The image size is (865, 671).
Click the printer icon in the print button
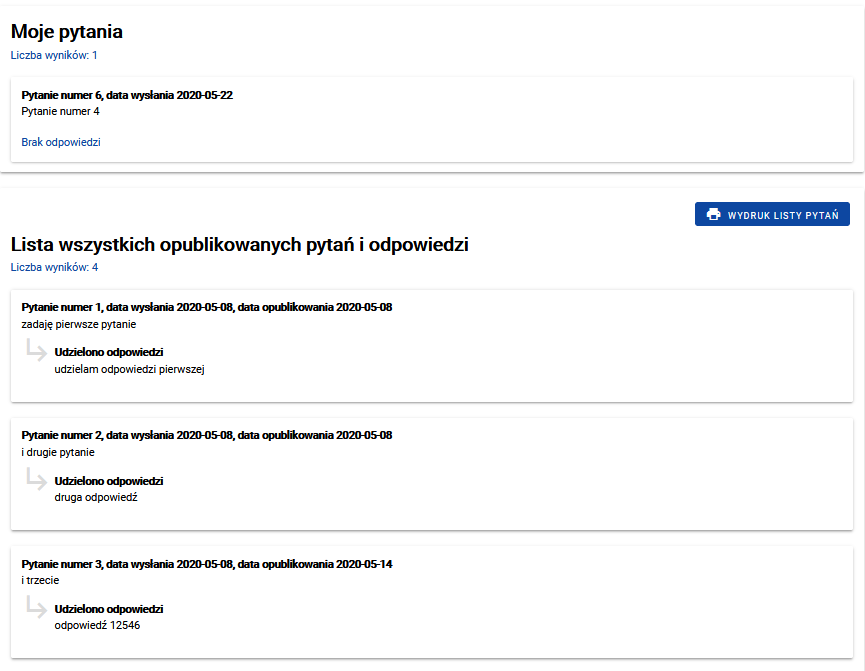coord(713,214)
